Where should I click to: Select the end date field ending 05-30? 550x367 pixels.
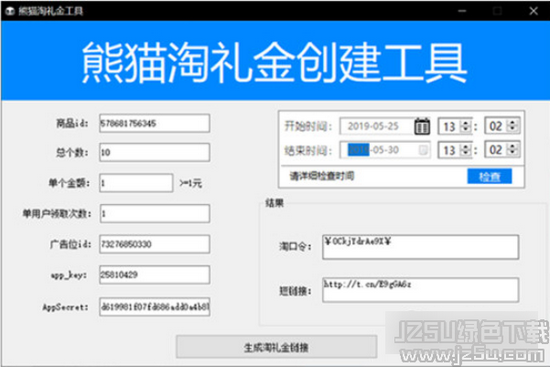tap(384, 150)
